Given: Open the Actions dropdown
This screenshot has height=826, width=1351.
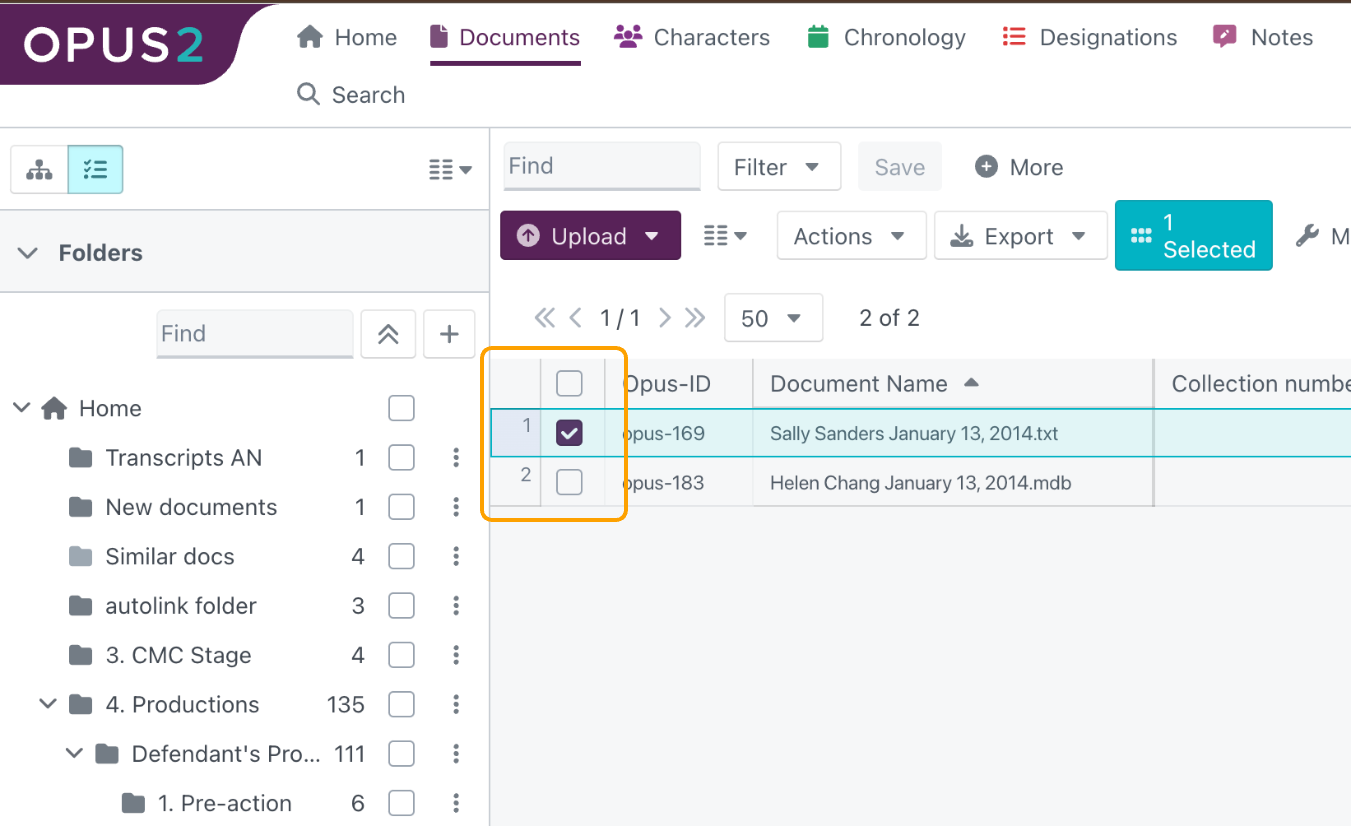Looking at the screenshot, I should 851,236.
